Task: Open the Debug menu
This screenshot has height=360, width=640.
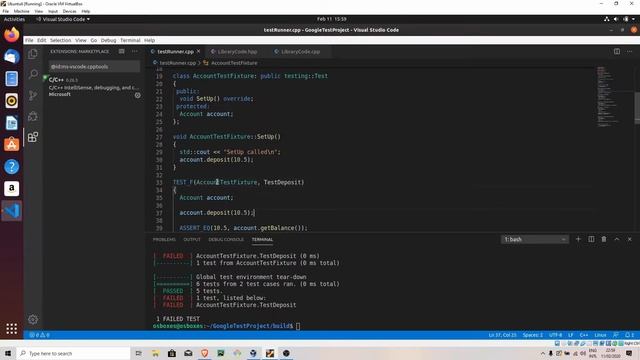Action: pyautogui.click(x=108, y=40)
